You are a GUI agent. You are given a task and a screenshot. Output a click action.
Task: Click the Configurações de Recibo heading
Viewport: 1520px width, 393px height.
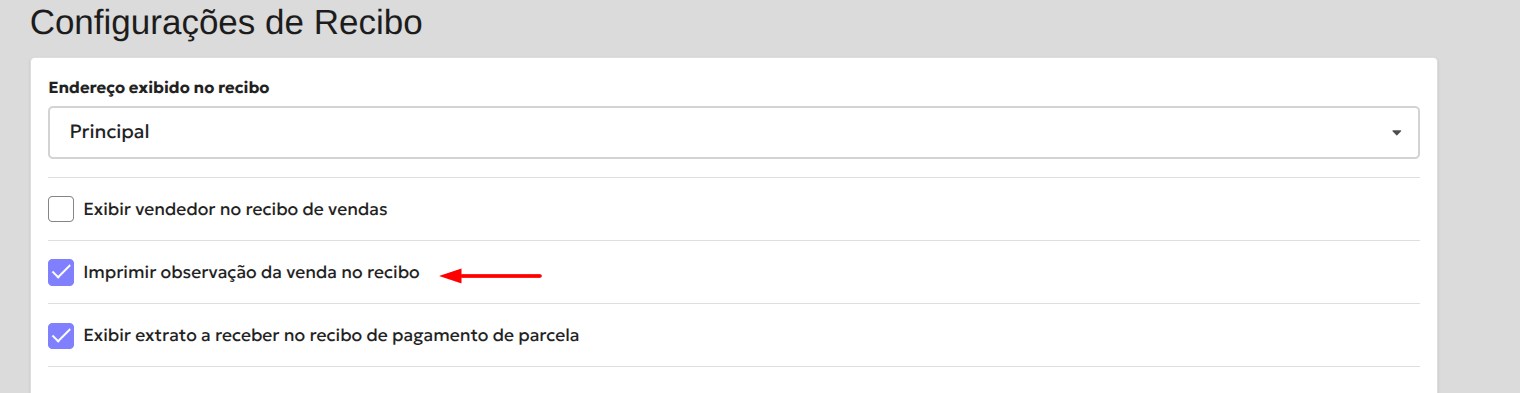point(226,21)
